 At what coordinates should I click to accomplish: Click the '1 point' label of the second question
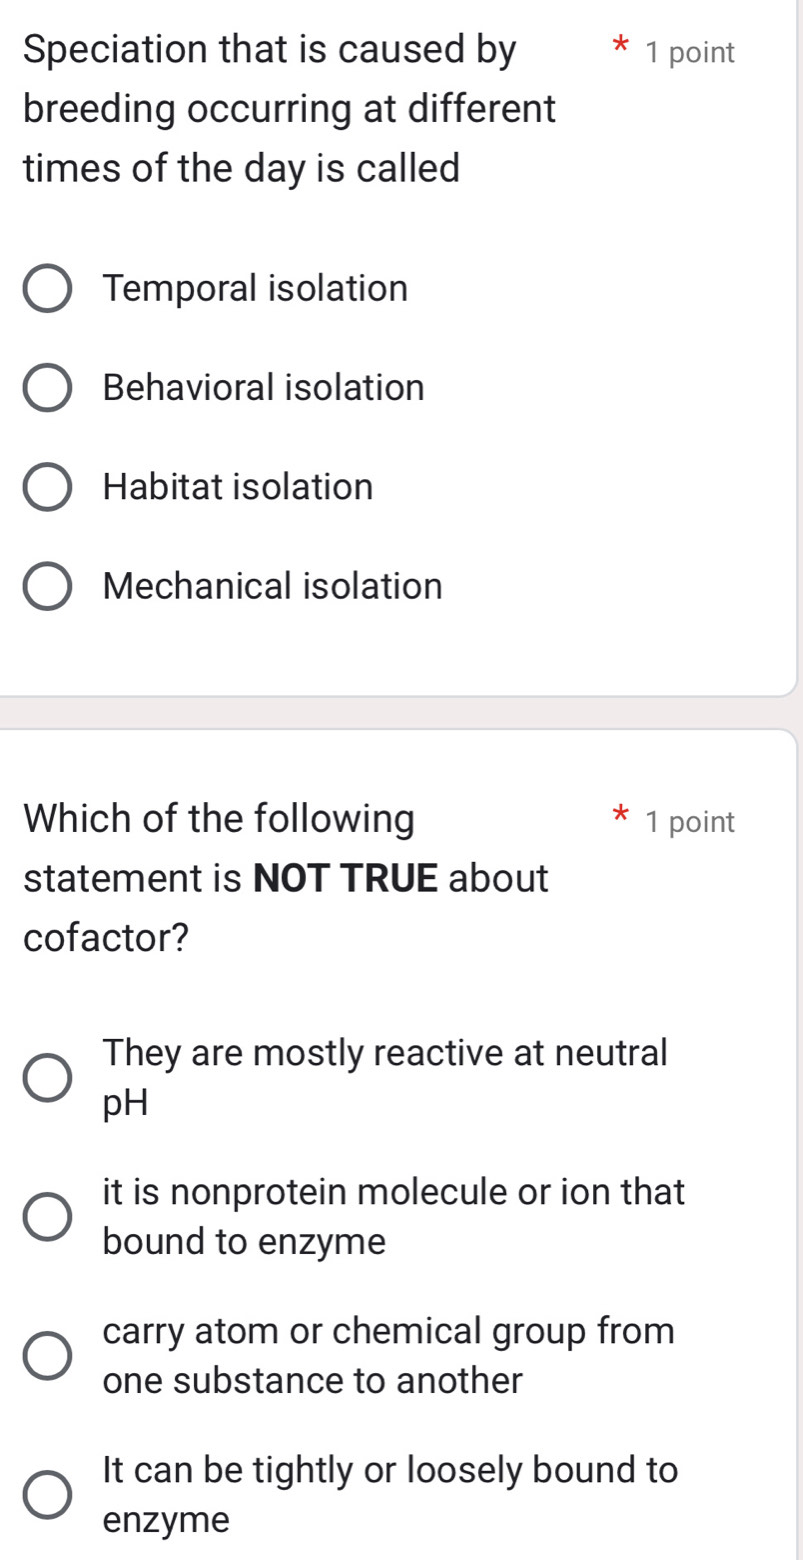(x=688, y=821)
